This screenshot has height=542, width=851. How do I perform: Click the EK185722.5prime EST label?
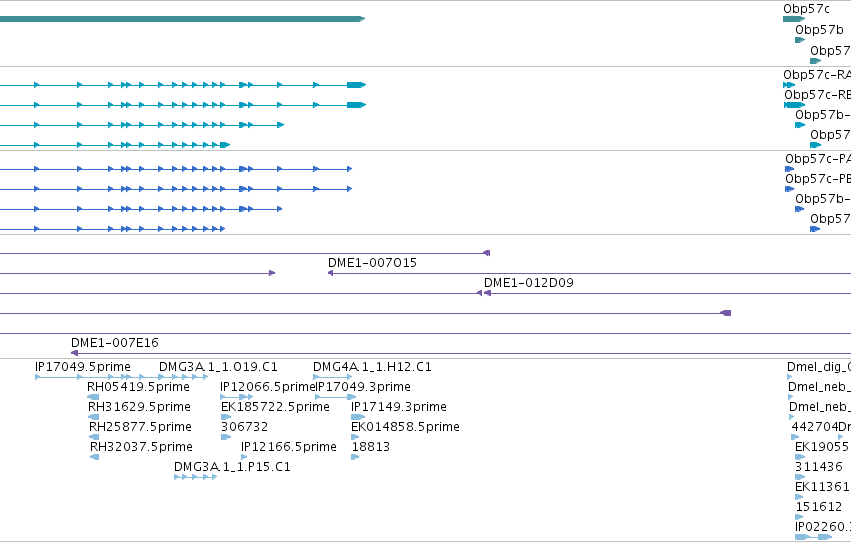coord(275,407)
